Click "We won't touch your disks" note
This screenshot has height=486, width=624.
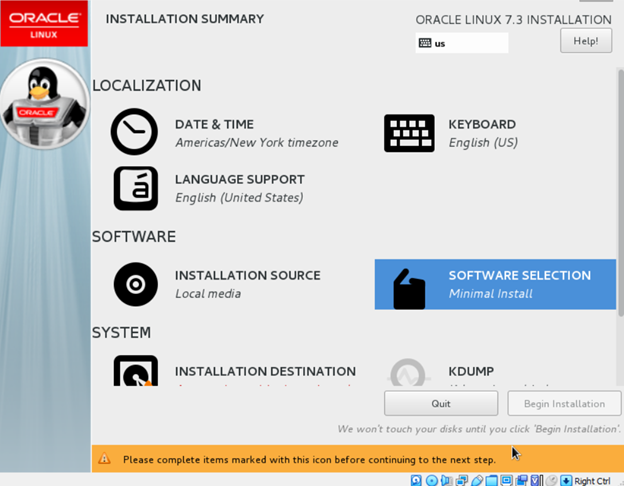tap(479, 429)
